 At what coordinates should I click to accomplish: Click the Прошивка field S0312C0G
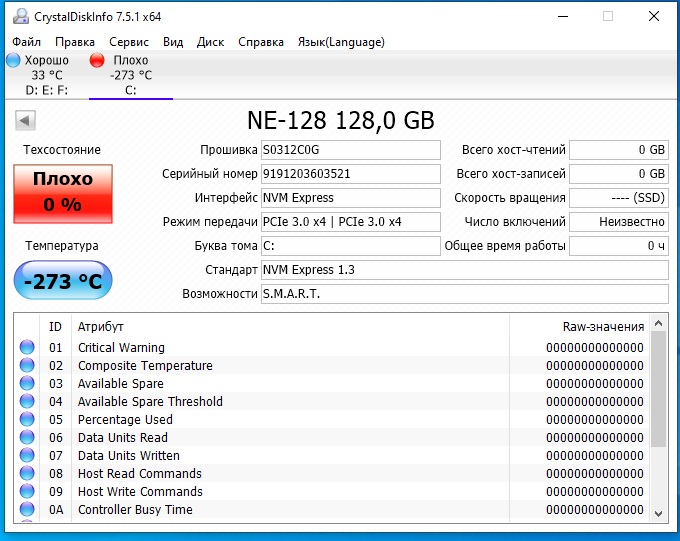(x=350, y=150)
